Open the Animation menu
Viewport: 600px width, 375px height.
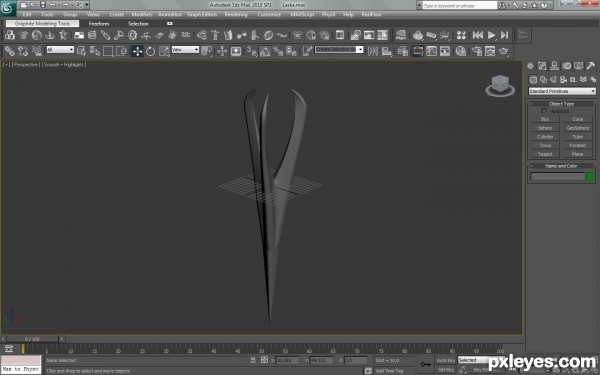170,15
